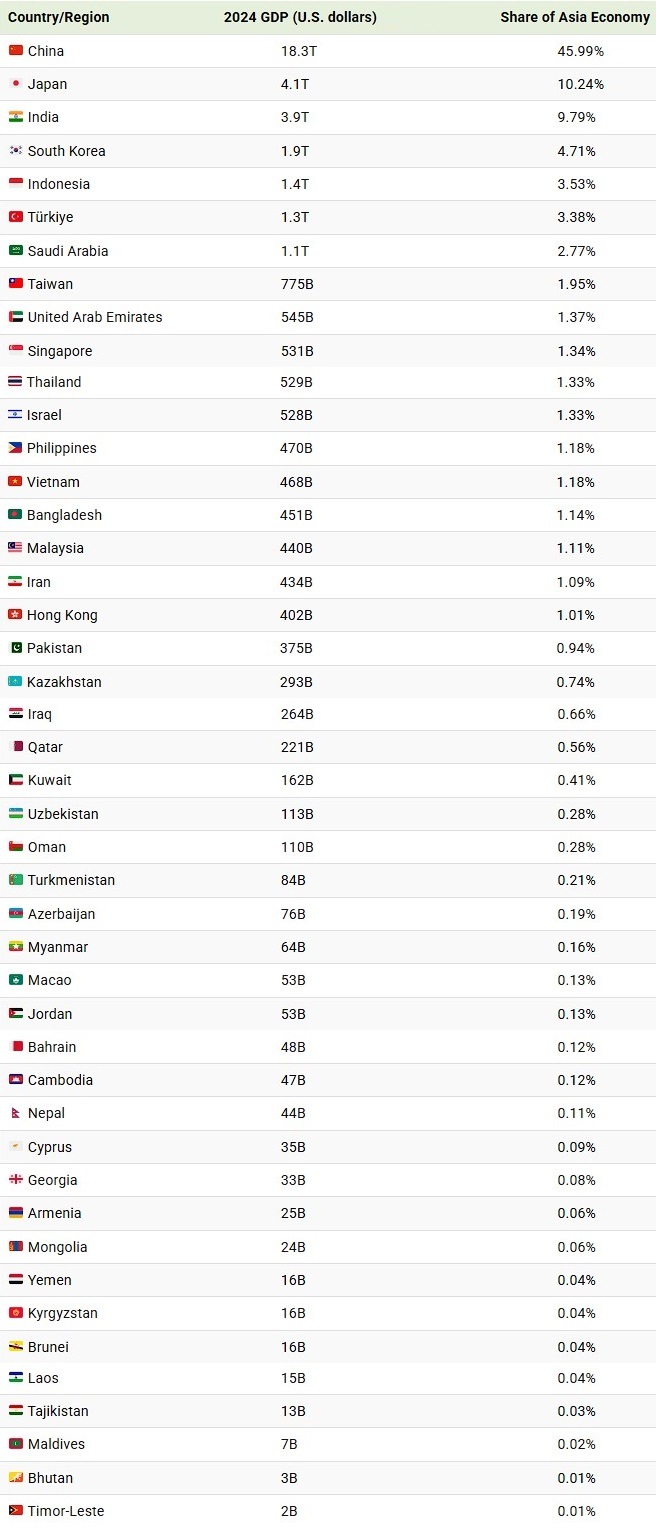Viewport: 656px width, 1533px height.
Task: Click the Nepal flag icon
Action: tap(15, 1113)
